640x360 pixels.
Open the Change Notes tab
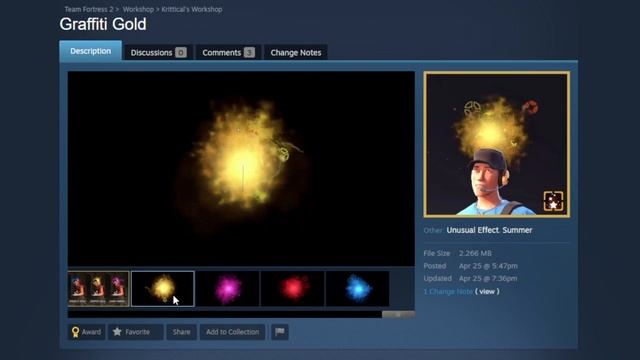click(296, 53)
